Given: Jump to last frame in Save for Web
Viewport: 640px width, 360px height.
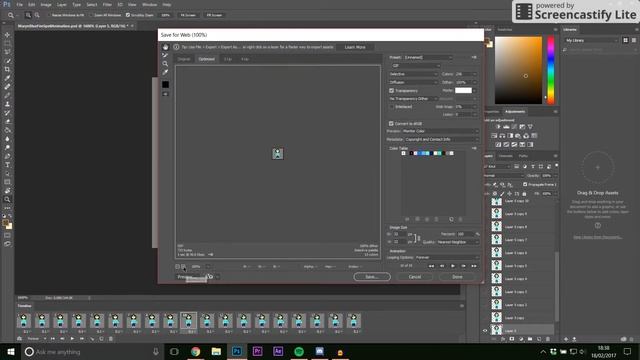Looking at the screenshot, I should point(474,266).
